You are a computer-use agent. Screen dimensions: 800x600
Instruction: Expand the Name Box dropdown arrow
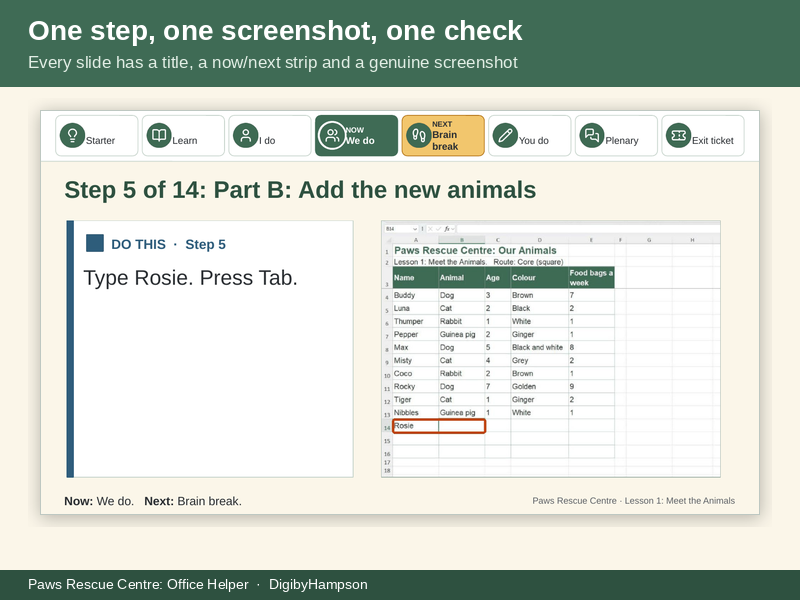[415, 229]
